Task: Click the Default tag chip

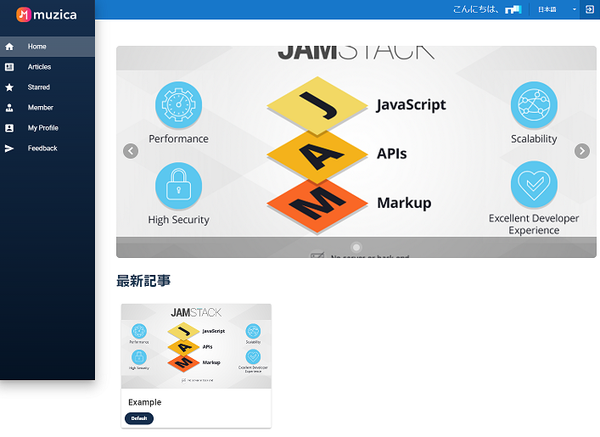Action: click(139, 418)
